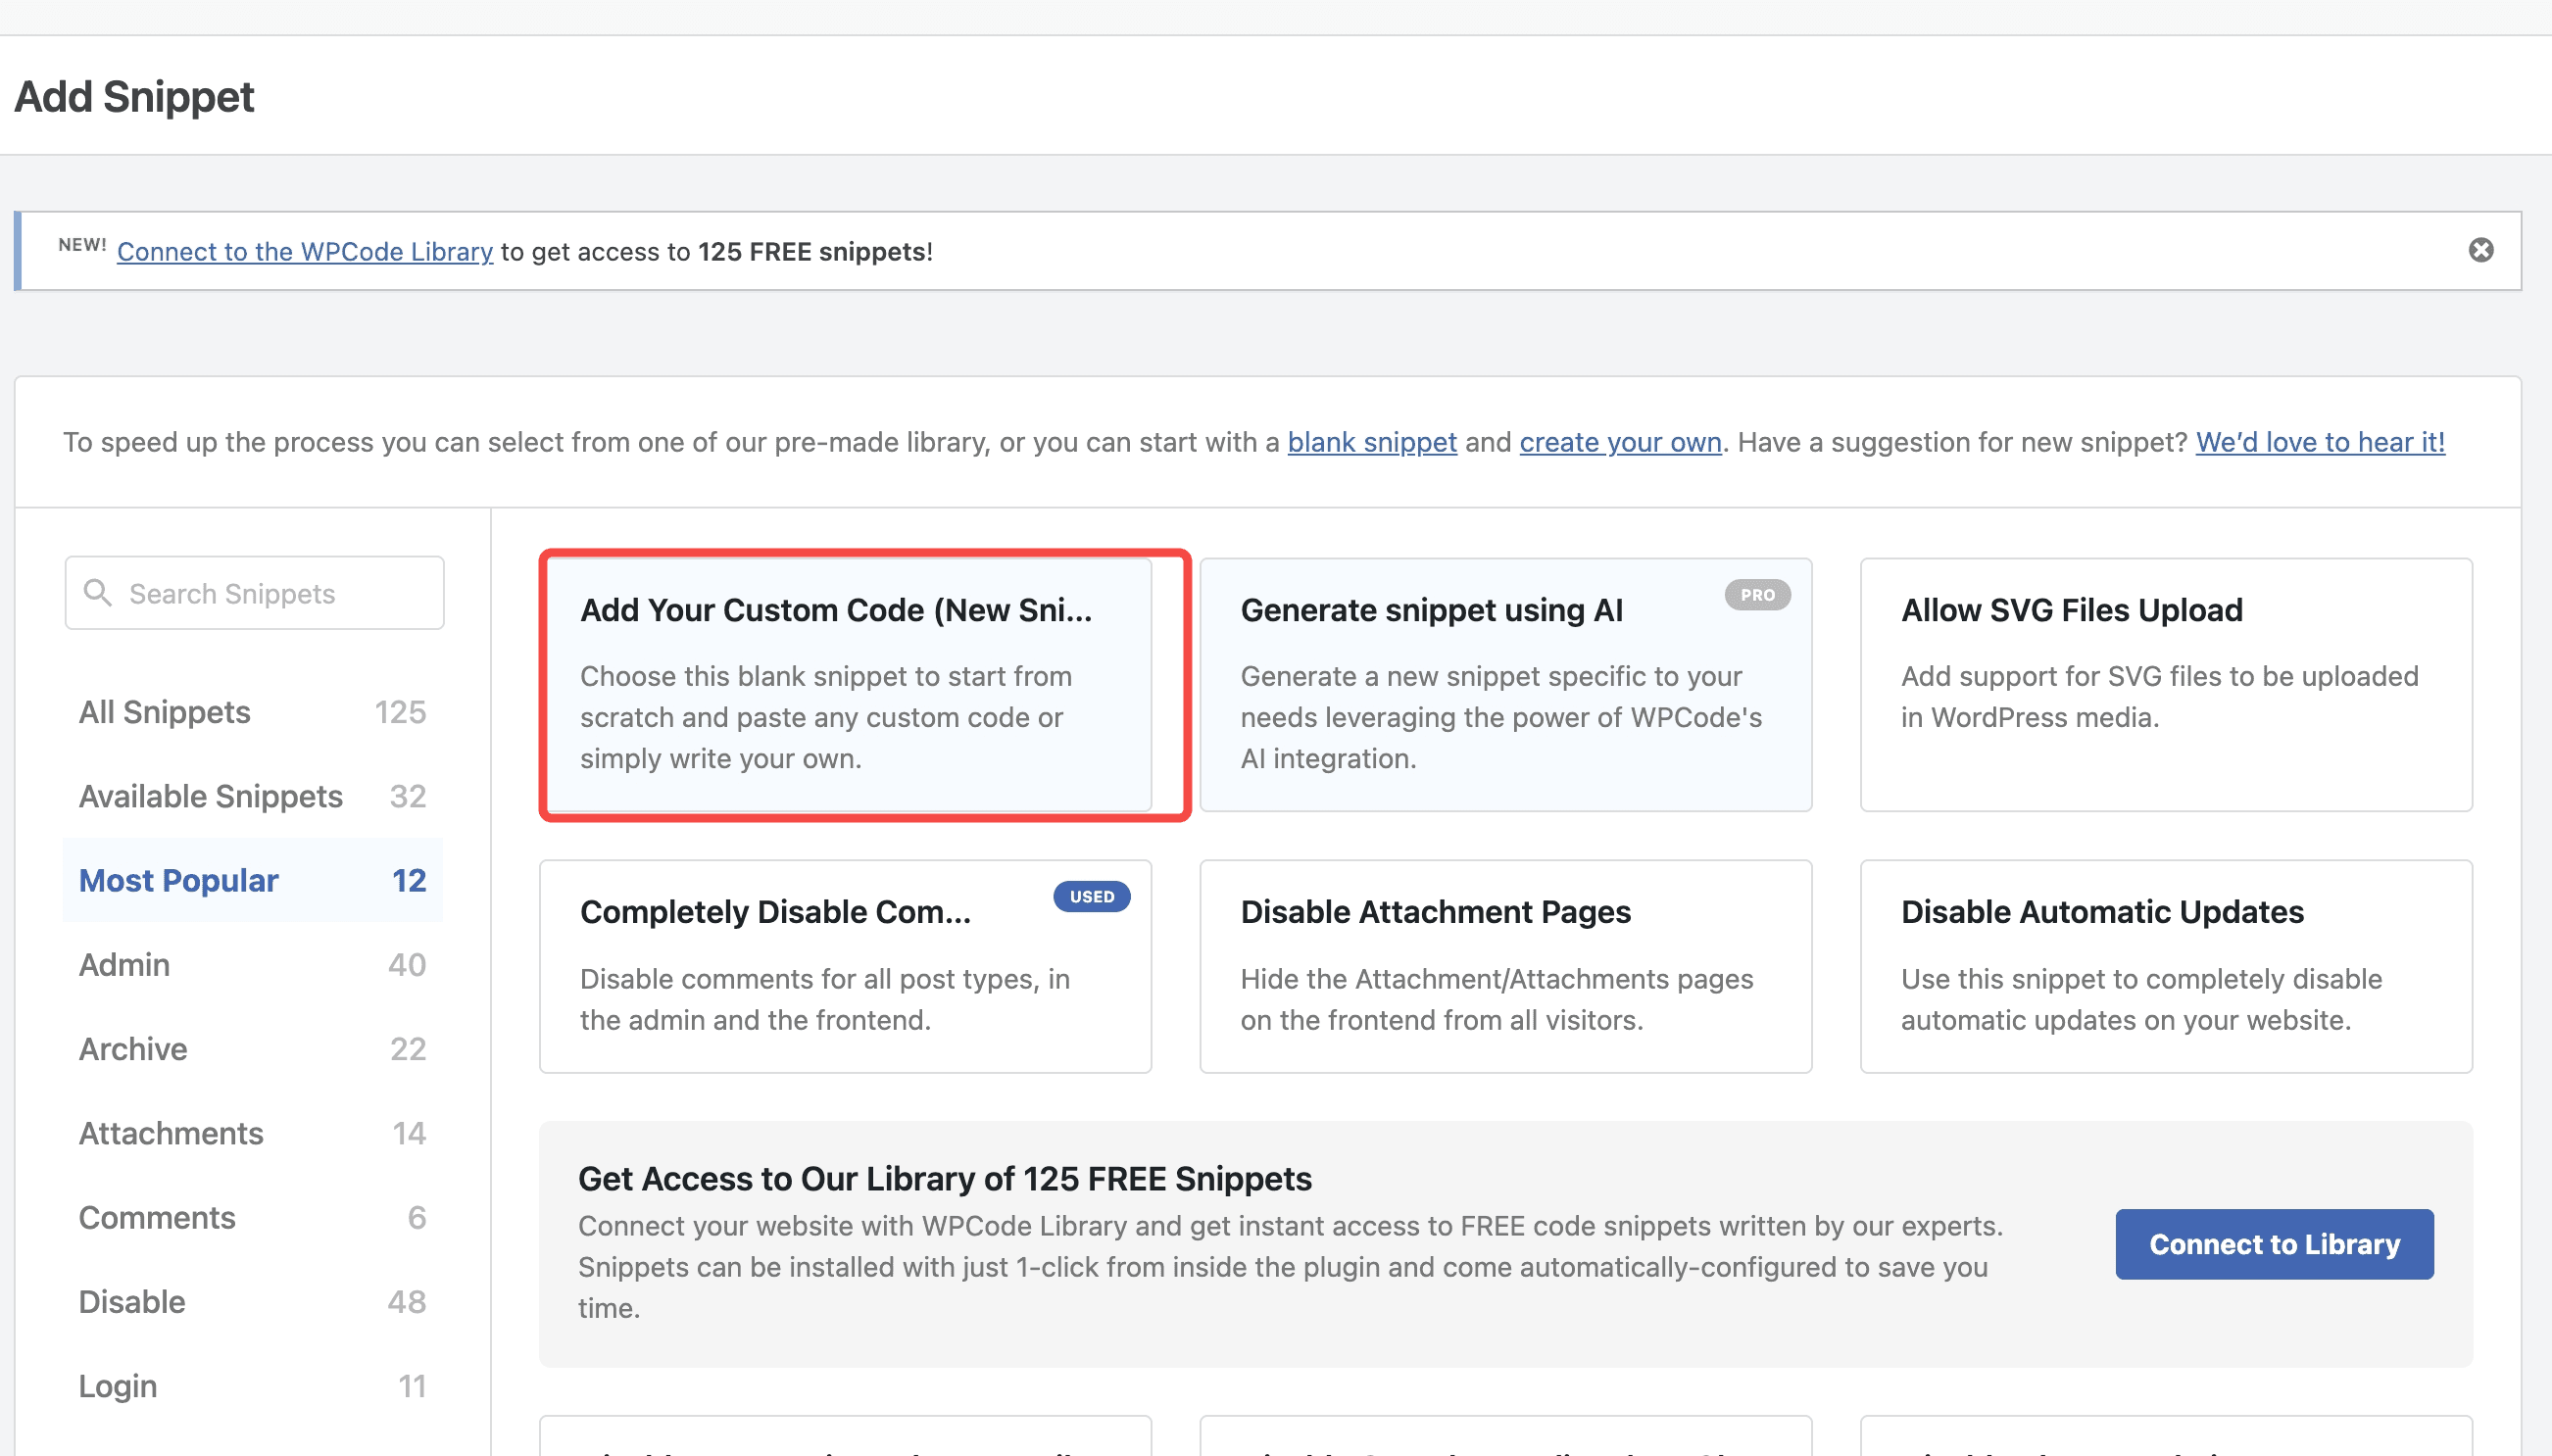This screenshot has width=2552, height=1456.
Task: Choose the Allow SVG Files Upload snippet
Action: tap(2165, 685)
